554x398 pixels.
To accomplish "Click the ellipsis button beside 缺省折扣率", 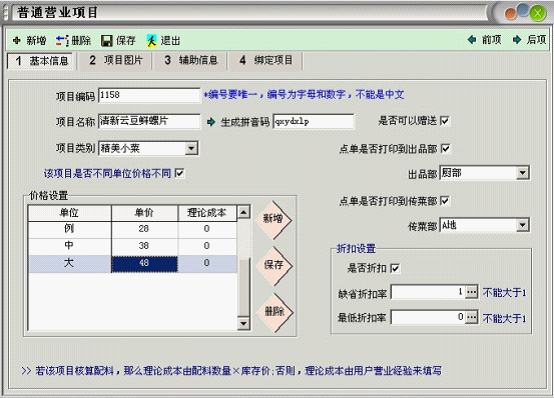I will pyautogui.click(x=471, y=292).
